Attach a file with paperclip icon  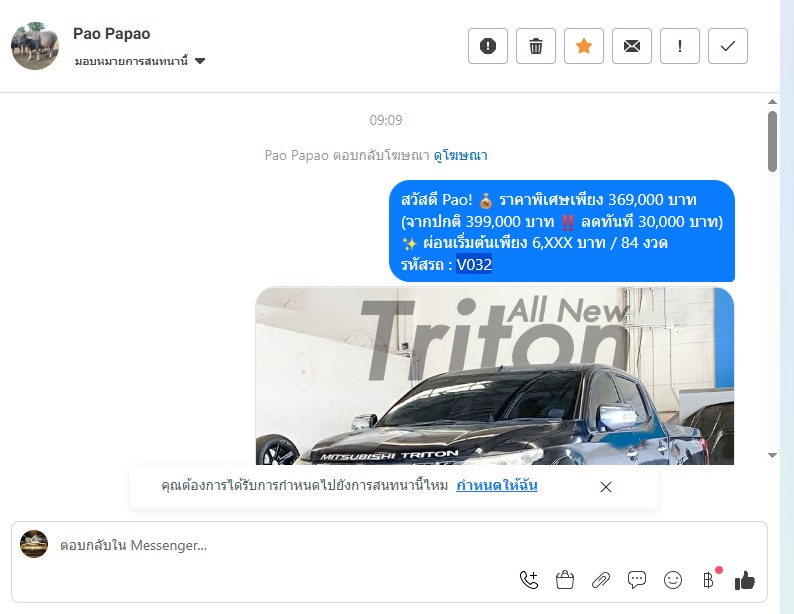(601, 580)
